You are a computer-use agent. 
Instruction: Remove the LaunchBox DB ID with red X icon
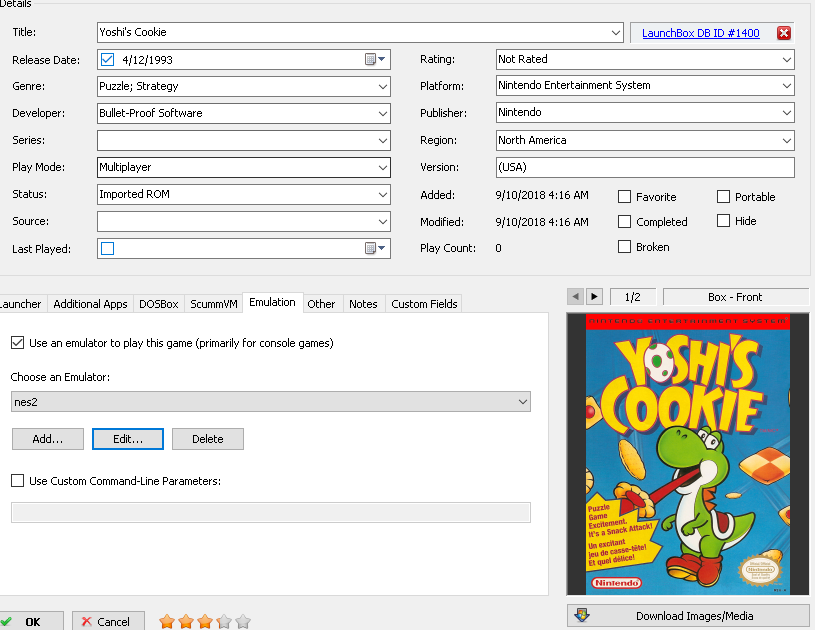tap(784, 33)
